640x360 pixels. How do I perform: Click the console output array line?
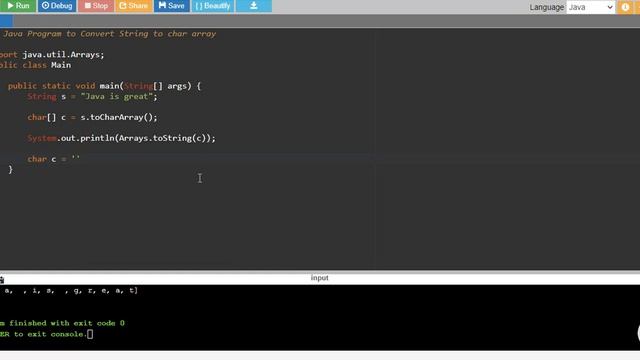[70, 291]
